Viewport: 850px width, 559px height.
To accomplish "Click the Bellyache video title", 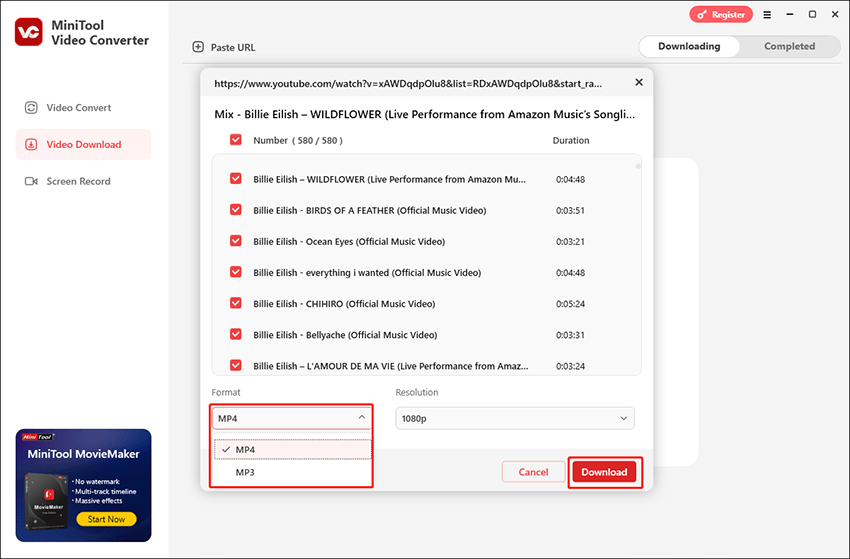I will (345, 335).
